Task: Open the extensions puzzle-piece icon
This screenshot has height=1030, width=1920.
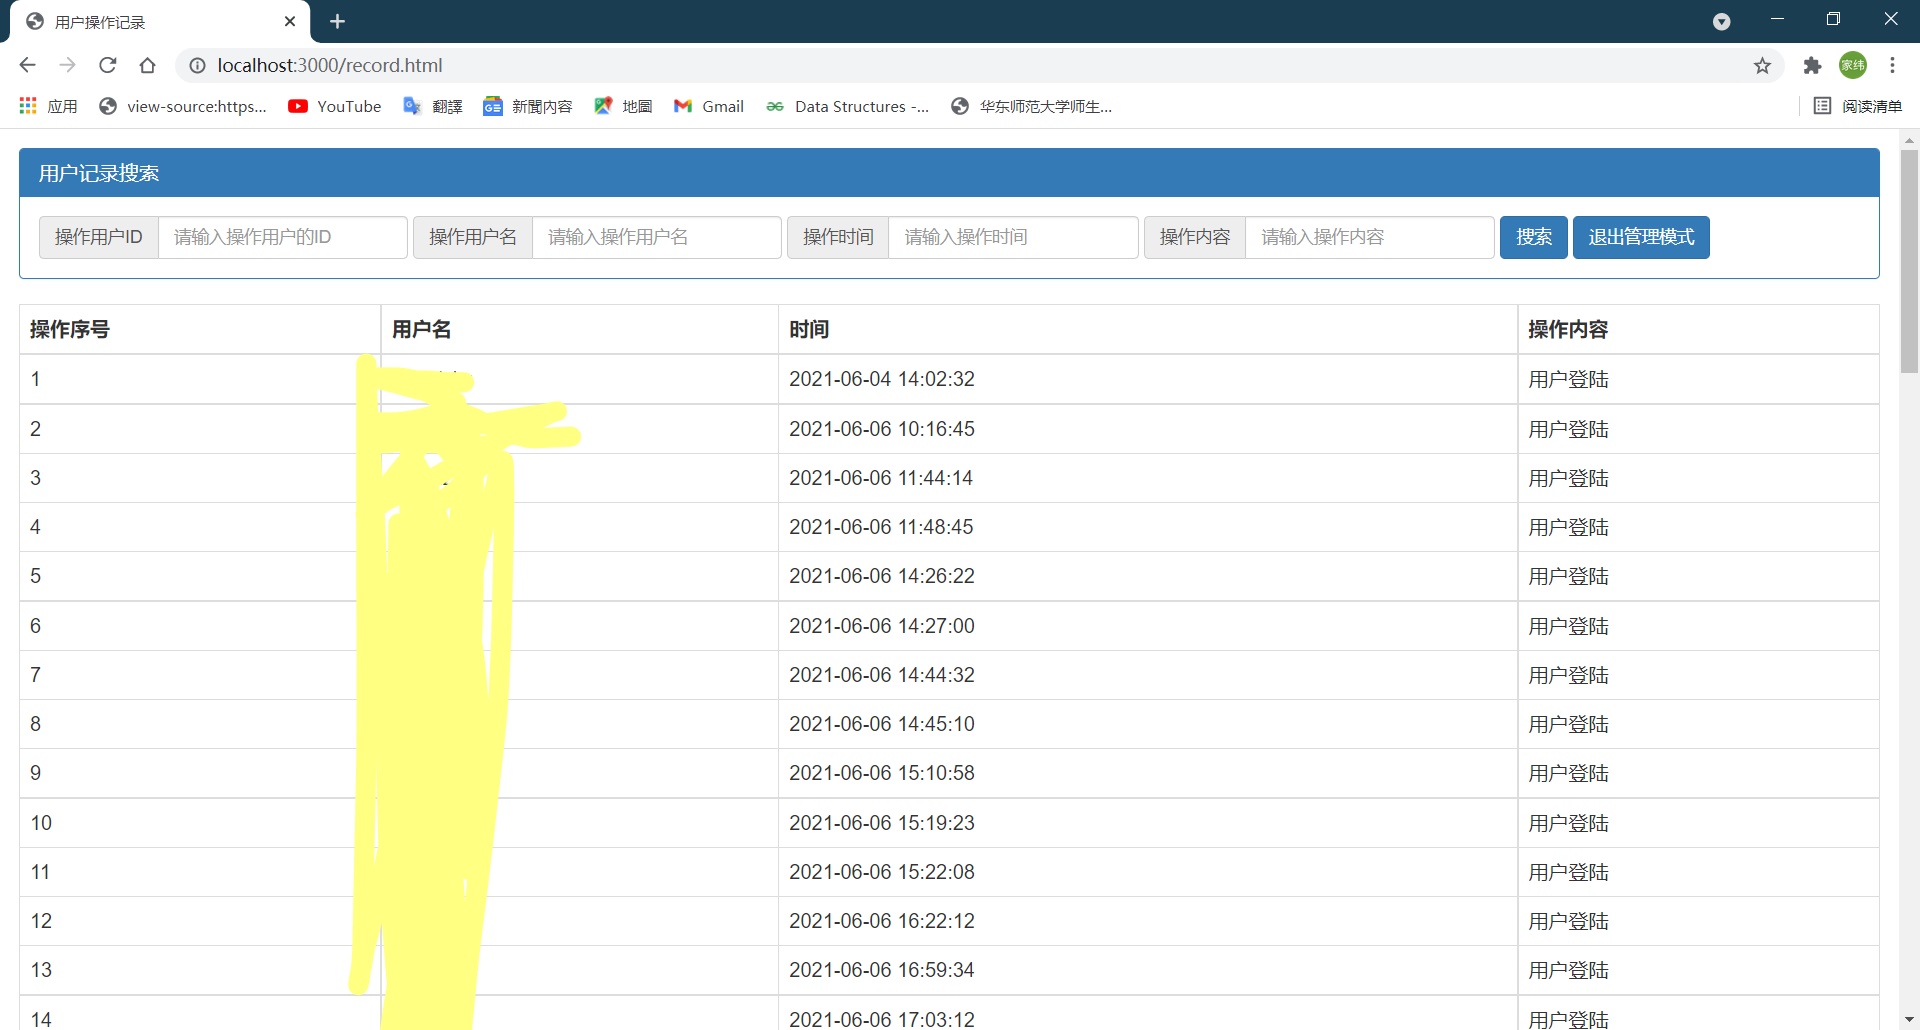Action: 1812,65
